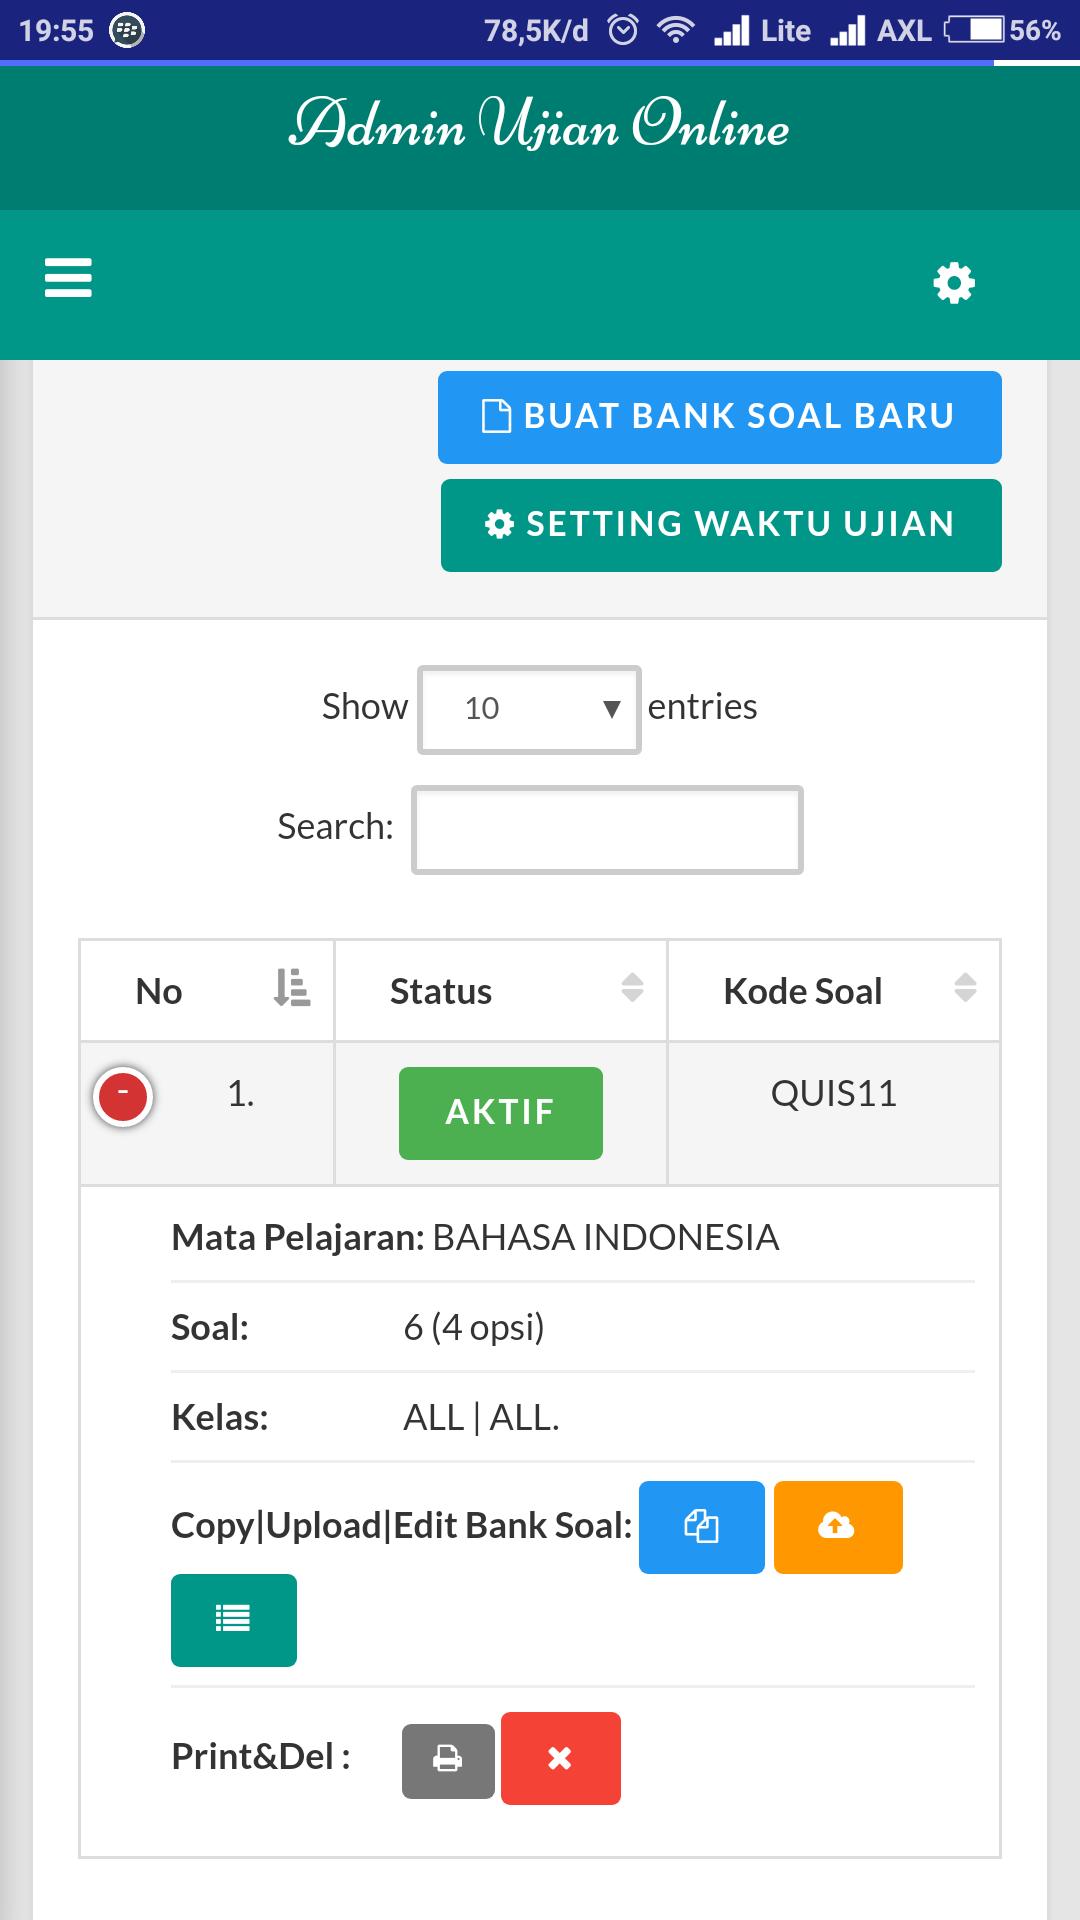
Task: Click Buat Bank Soal Baru button
Action: [719, 417]
